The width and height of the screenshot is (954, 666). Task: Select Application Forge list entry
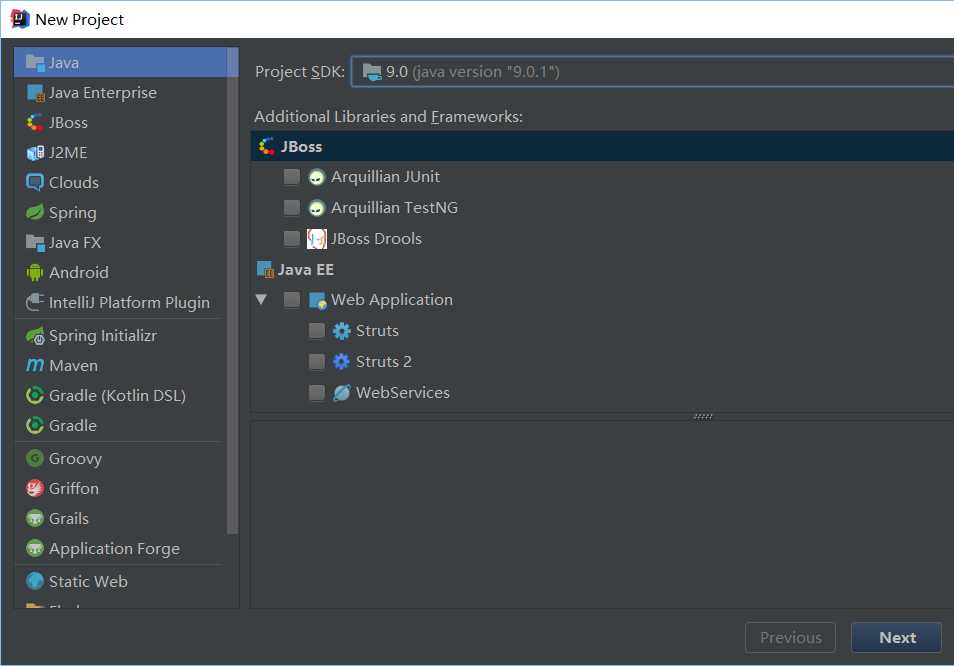tap(120, 549)
